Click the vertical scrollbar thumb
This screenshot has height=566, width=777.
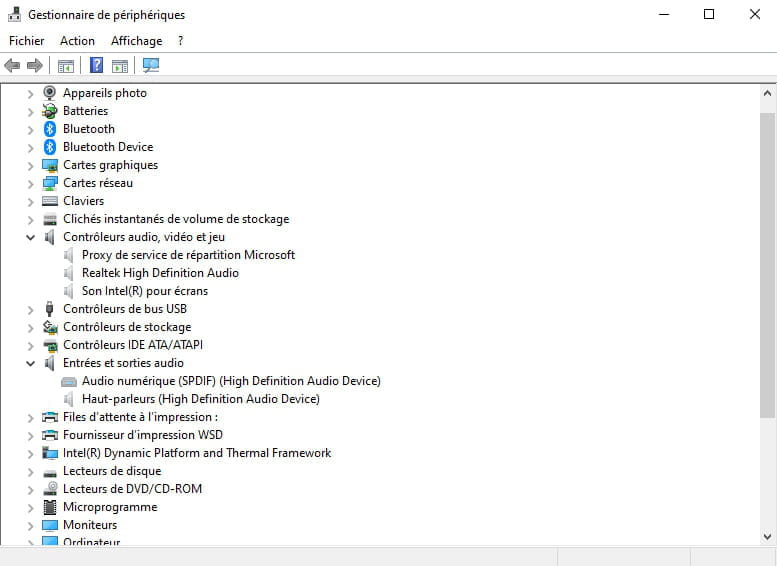768,265
